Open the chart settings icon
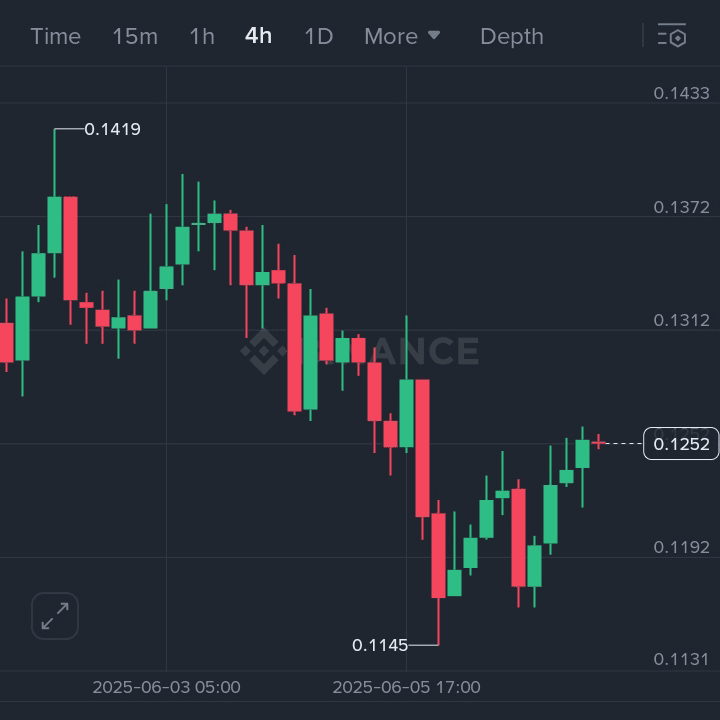Viewport: 720px width, 720px height. pos(672,36)
